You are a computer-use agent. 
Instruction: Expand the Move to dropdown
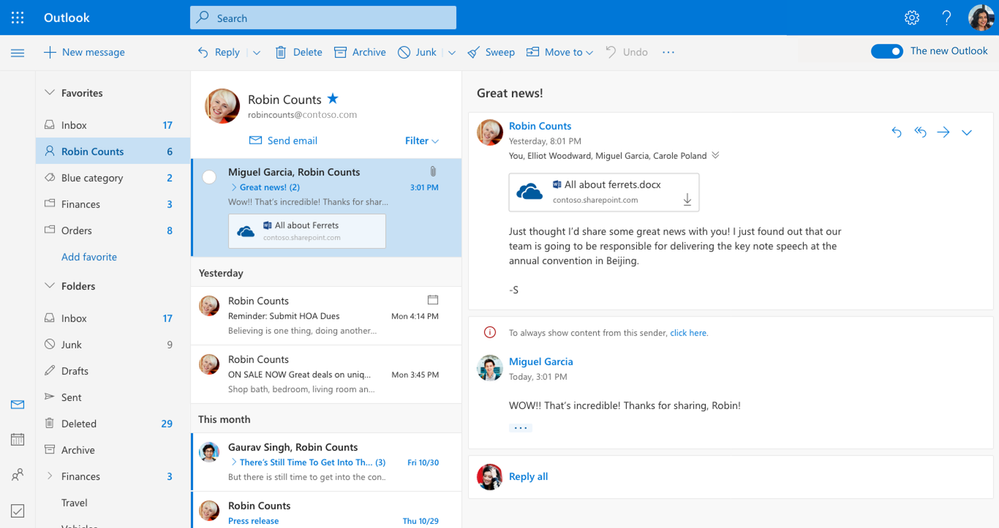(x=589, y=53)
